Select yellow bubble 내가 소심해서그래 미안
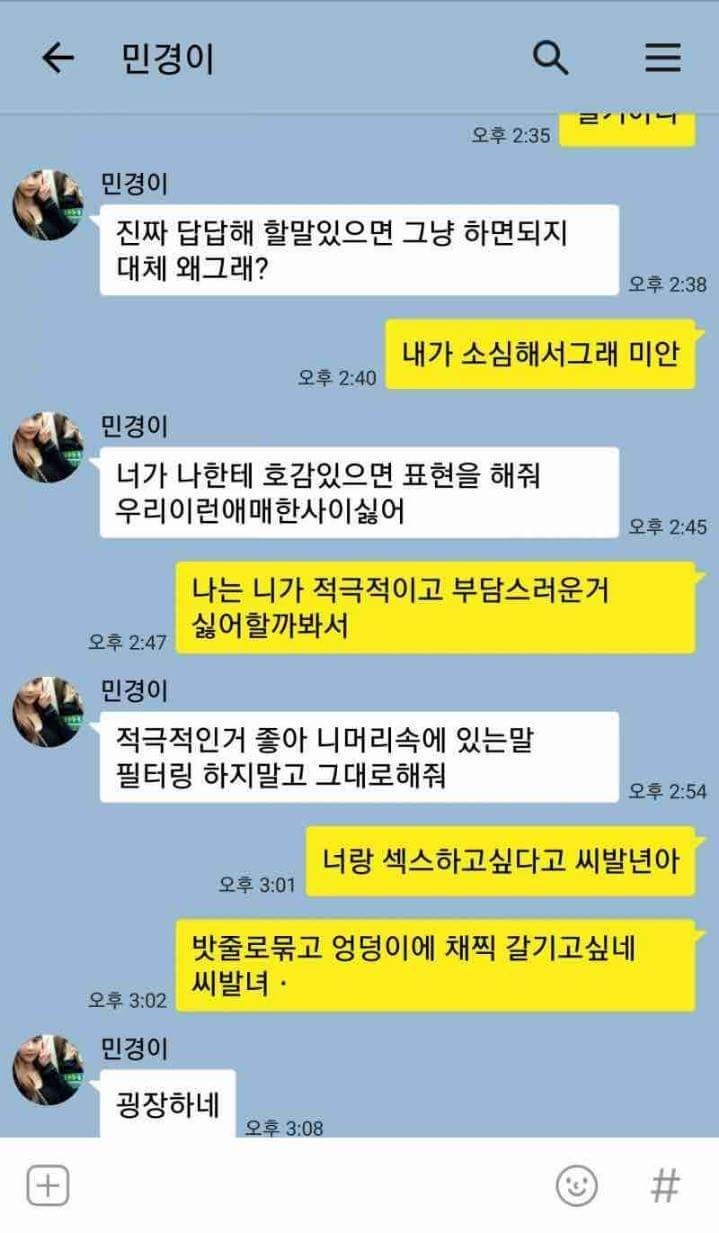This screenshot has height=1233, width=719. (x=541, y=354)
